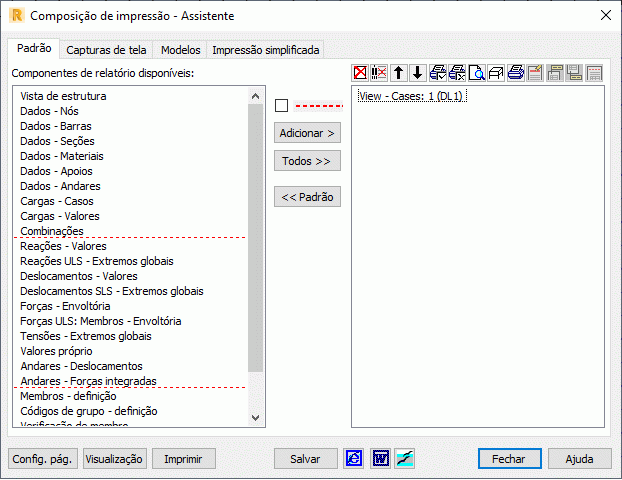
Task: Click the Robot R logo in title bar
Action: [x=17, y=16]
